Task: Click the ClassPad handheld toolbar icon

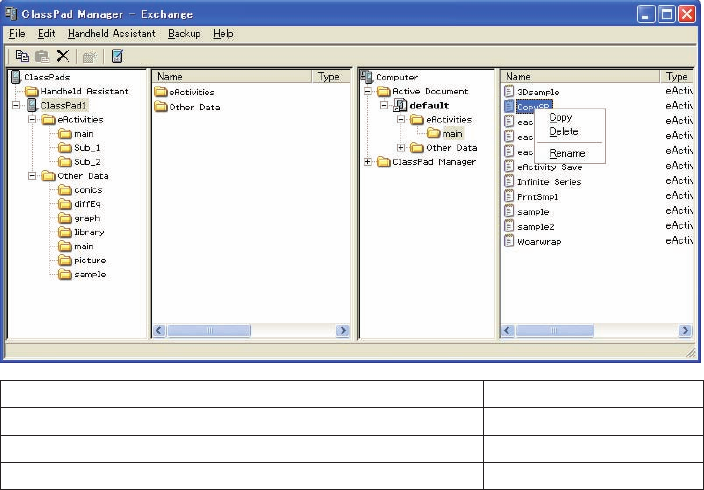Action: click(x=117, y=56)
